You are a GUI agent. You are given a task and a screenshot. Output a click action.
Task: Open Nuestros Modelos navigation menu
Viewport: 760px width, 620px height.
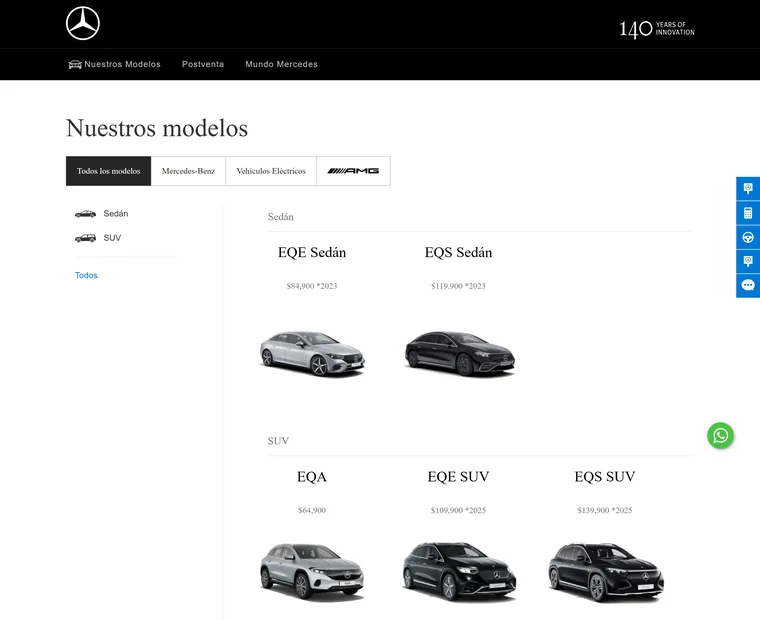coord(122,64)
